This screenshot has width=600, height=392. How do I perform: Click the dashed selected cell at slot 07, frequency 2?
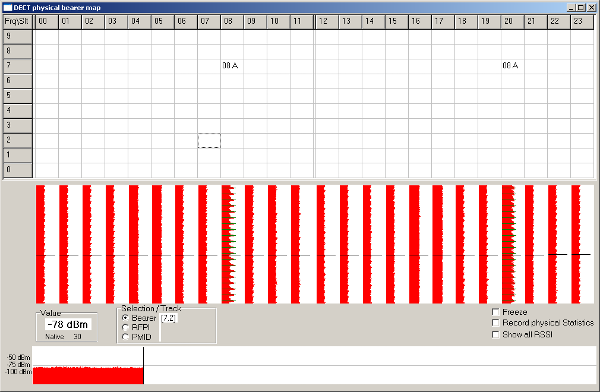tap(209, 140)
